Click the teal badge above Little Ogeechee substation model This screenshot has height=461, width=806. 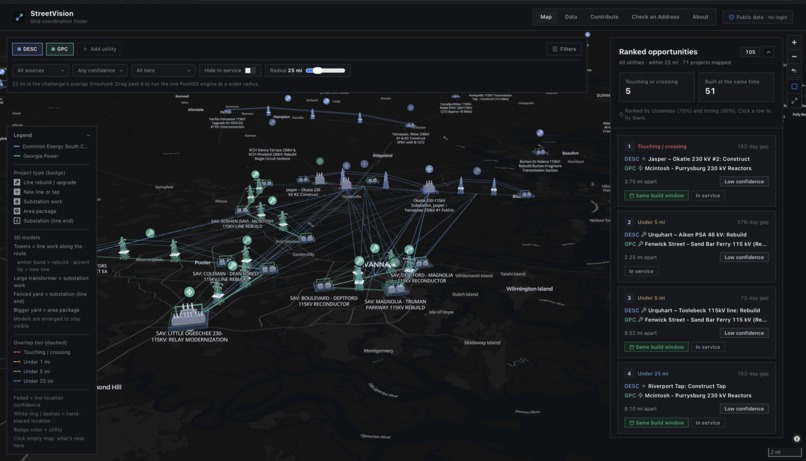(189, 292)
